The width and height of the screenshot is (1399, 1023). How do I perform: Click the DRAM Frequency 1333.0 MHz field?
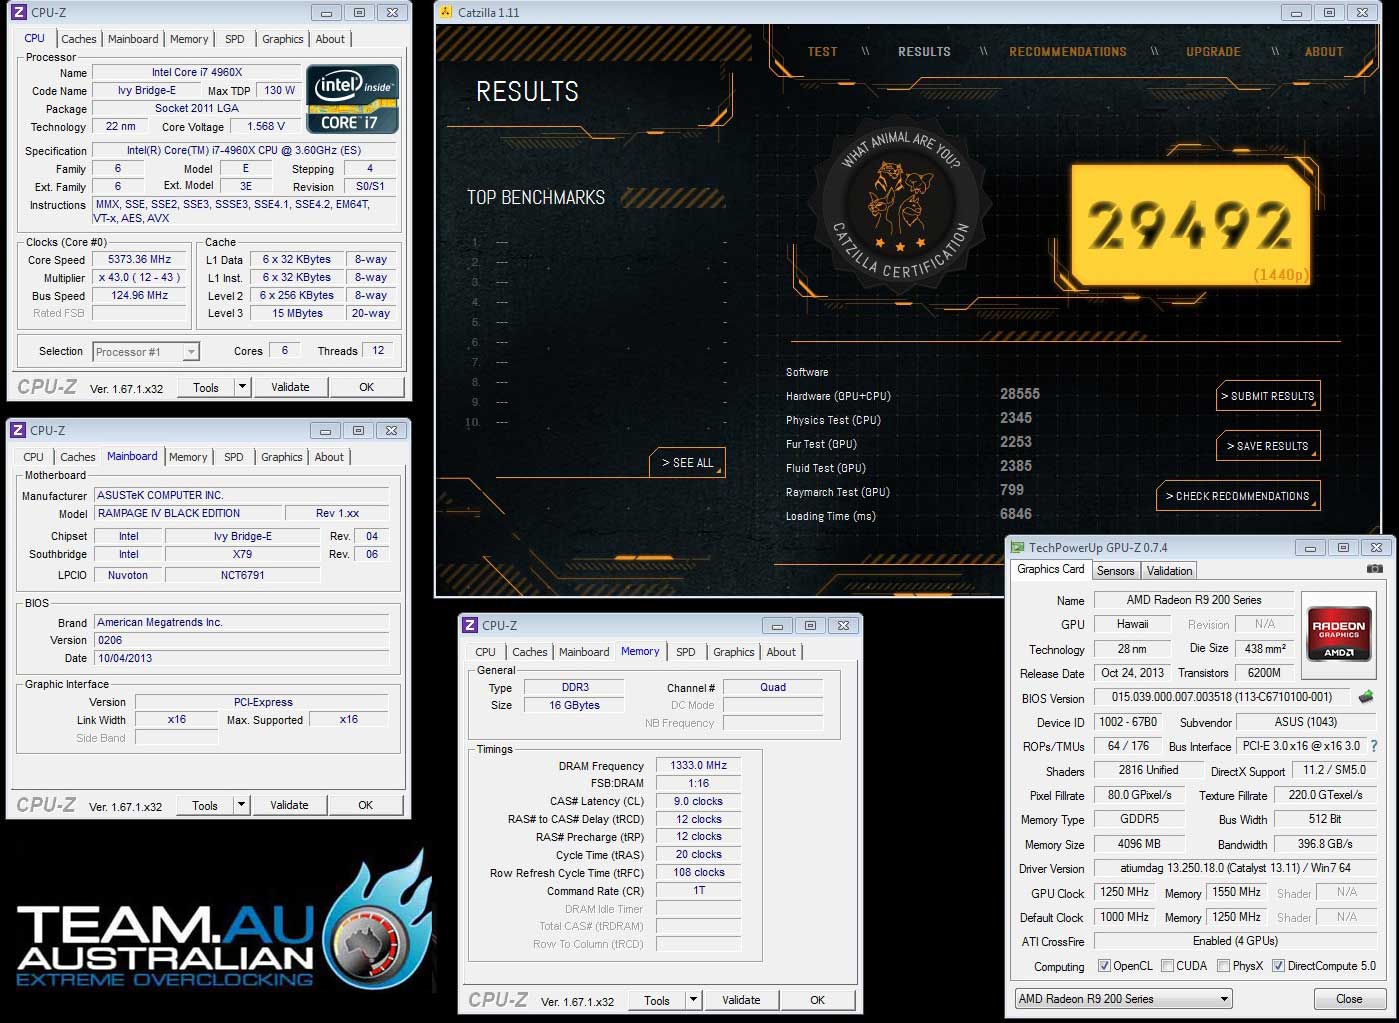pos(698,765)
